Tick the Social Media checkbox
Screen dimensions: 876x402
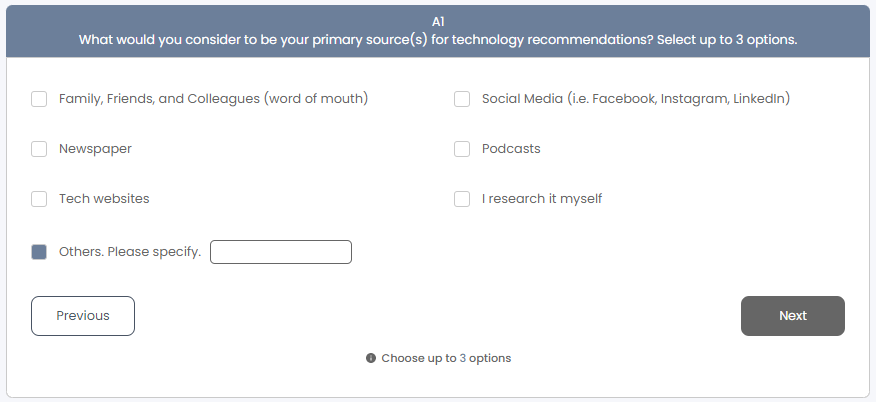(462, 99)
